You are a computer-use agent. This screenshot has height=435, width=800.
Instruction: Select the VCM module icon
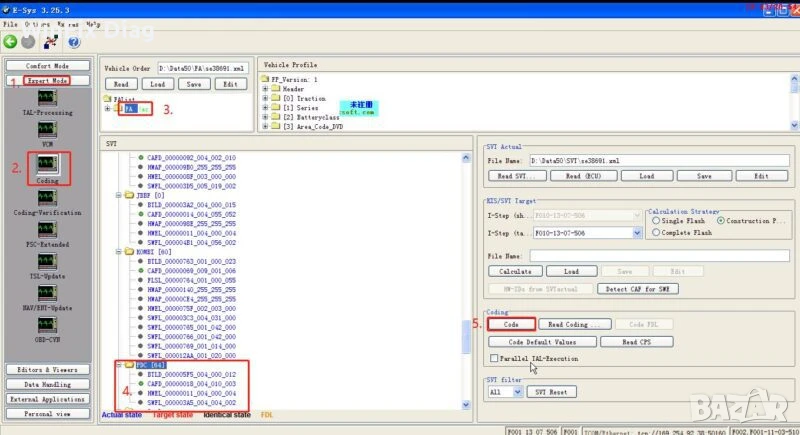click(47, 127)
